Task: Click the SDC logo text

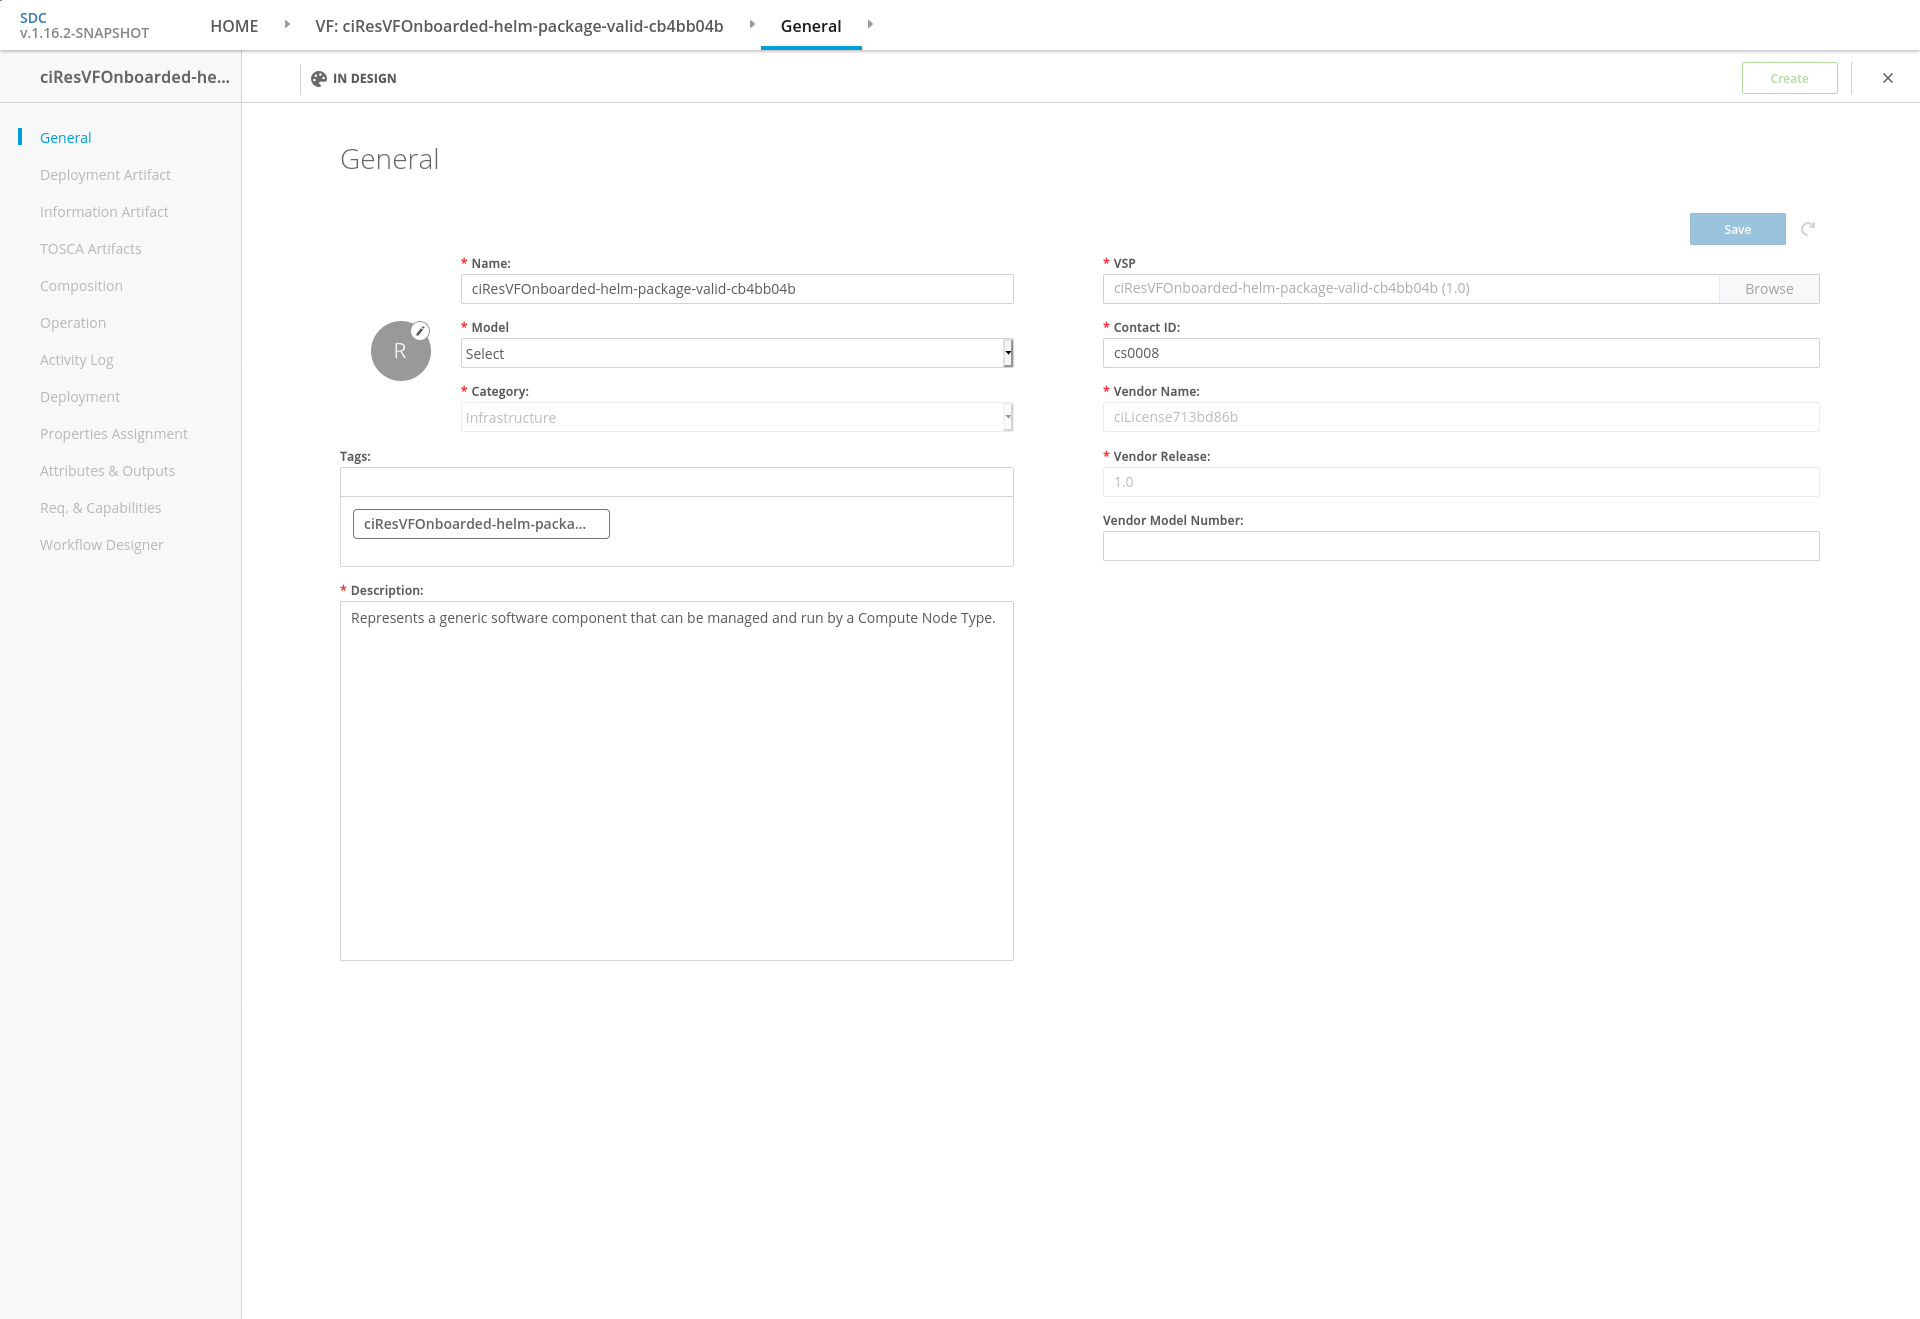Action: point(33,18)
